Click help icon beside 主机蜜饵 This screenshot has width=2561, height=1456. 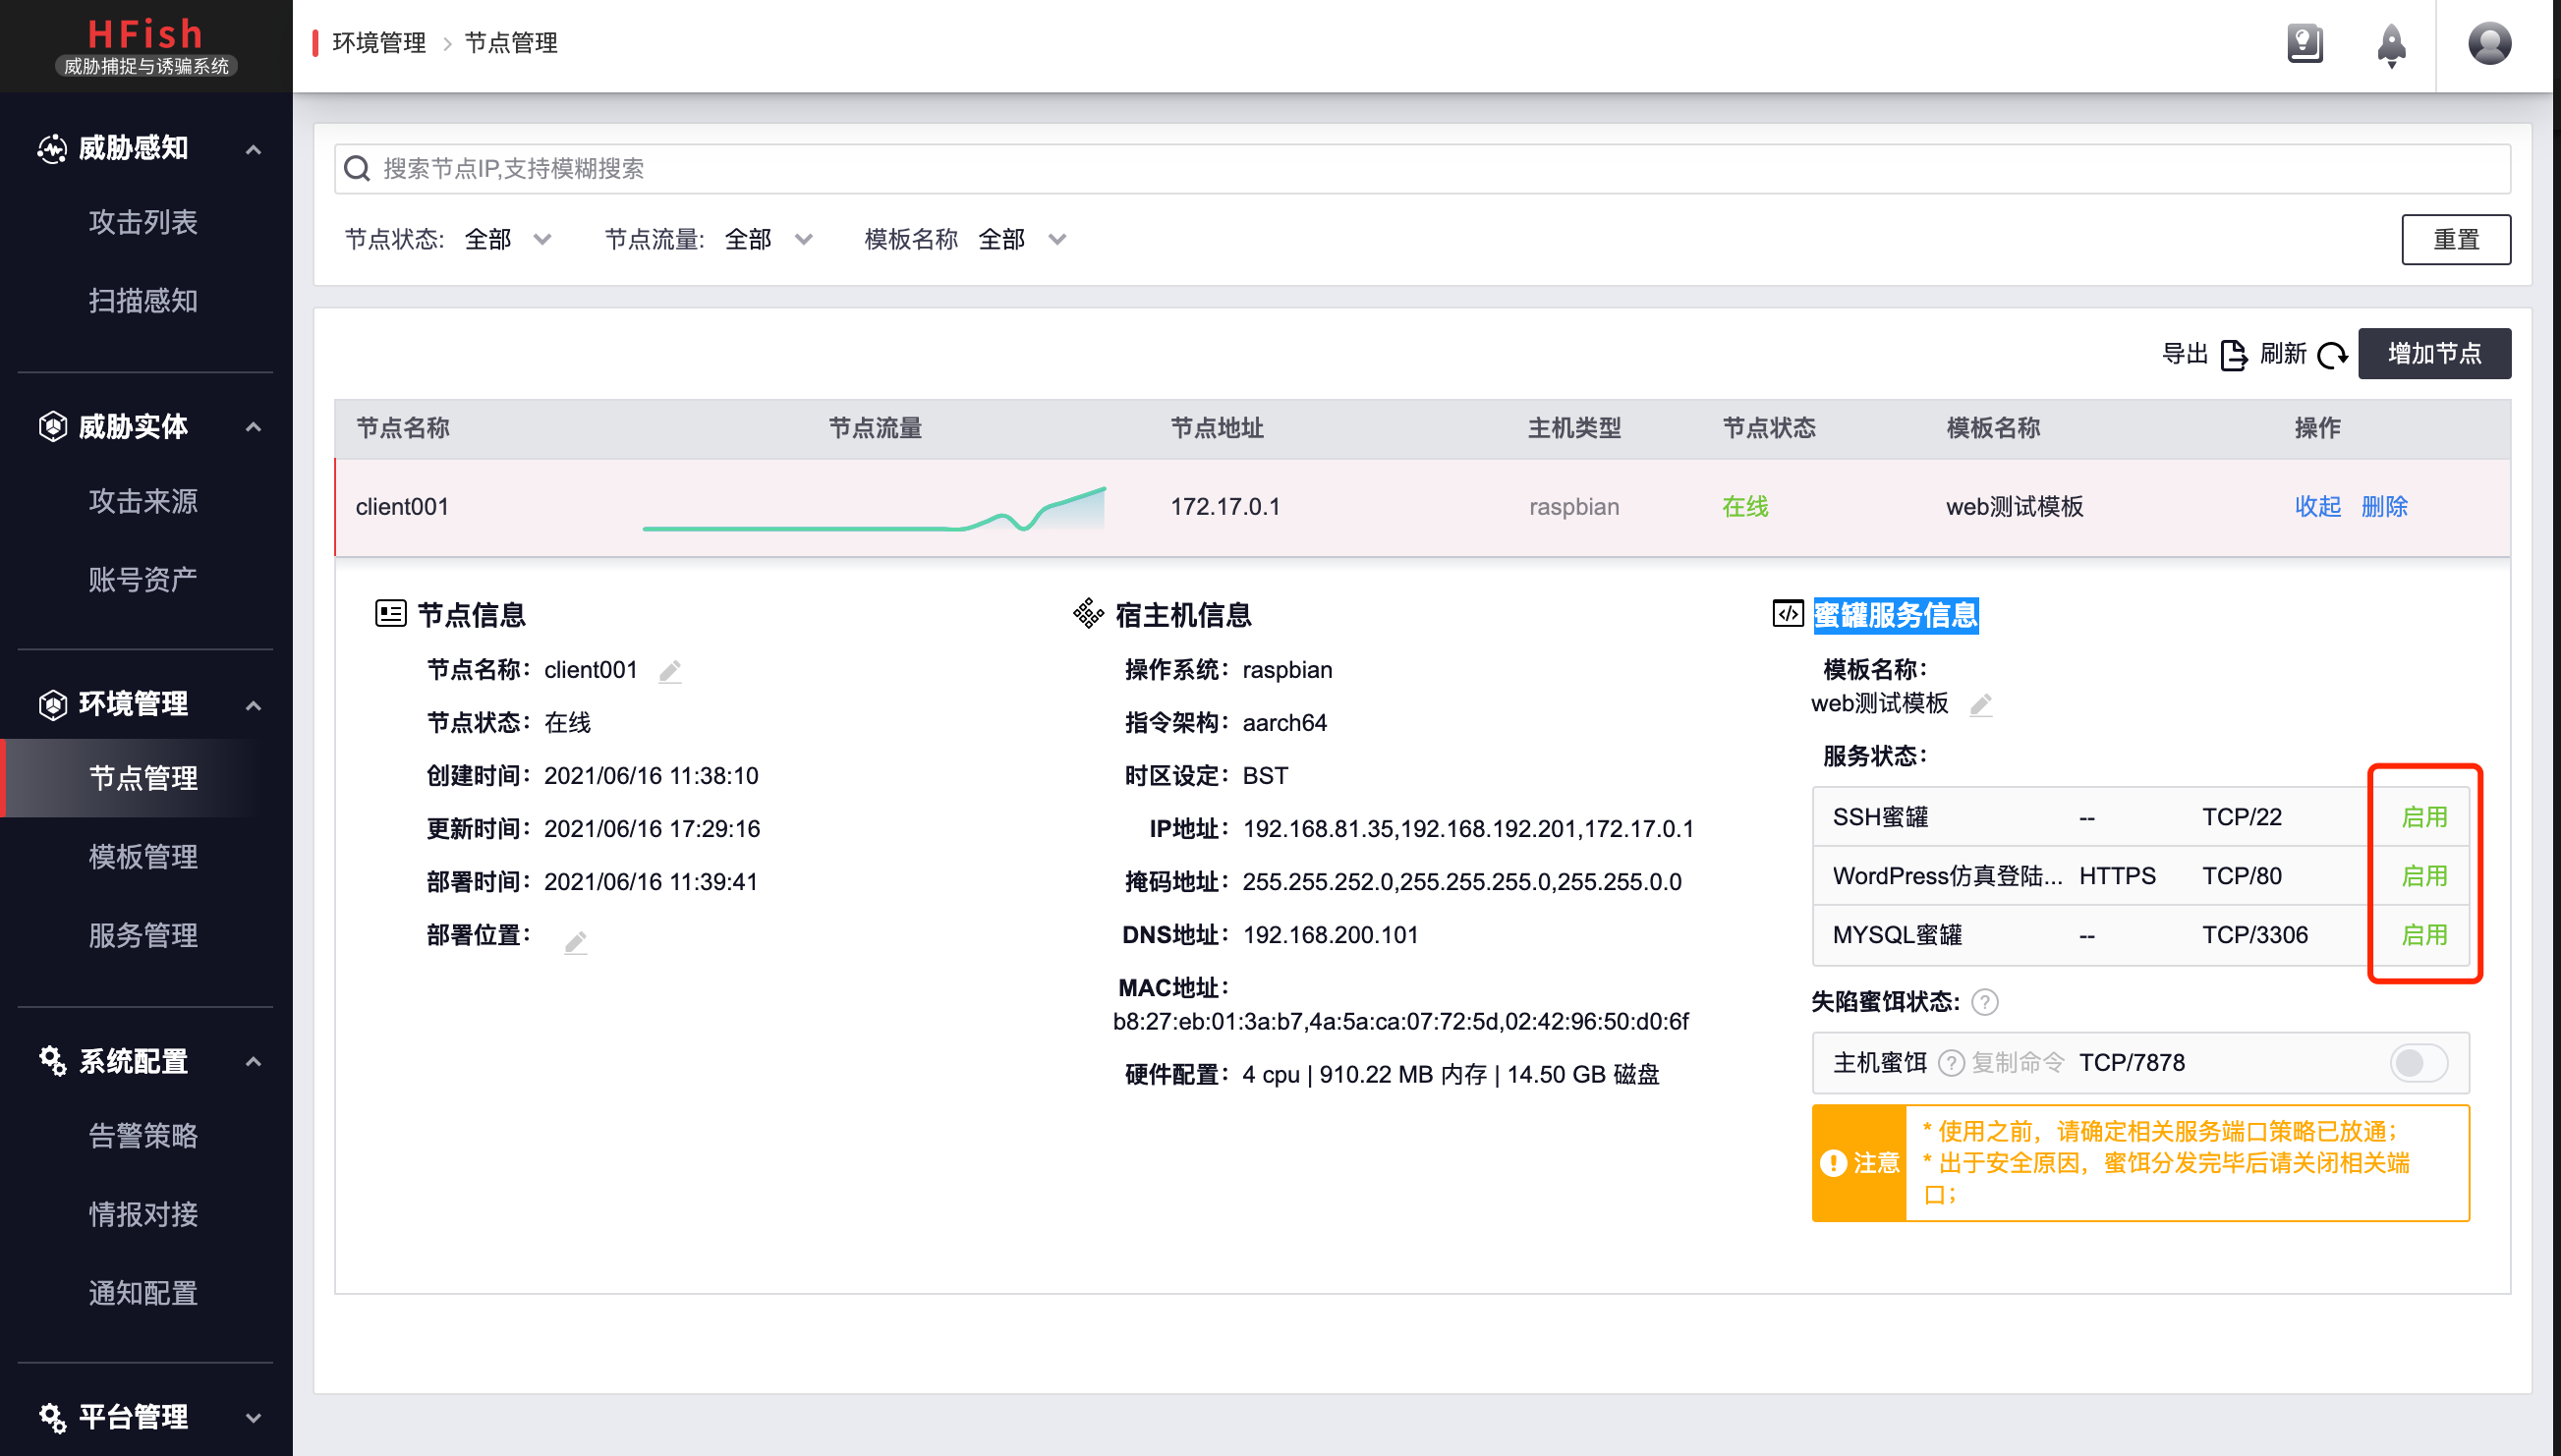(1950, 1062)
